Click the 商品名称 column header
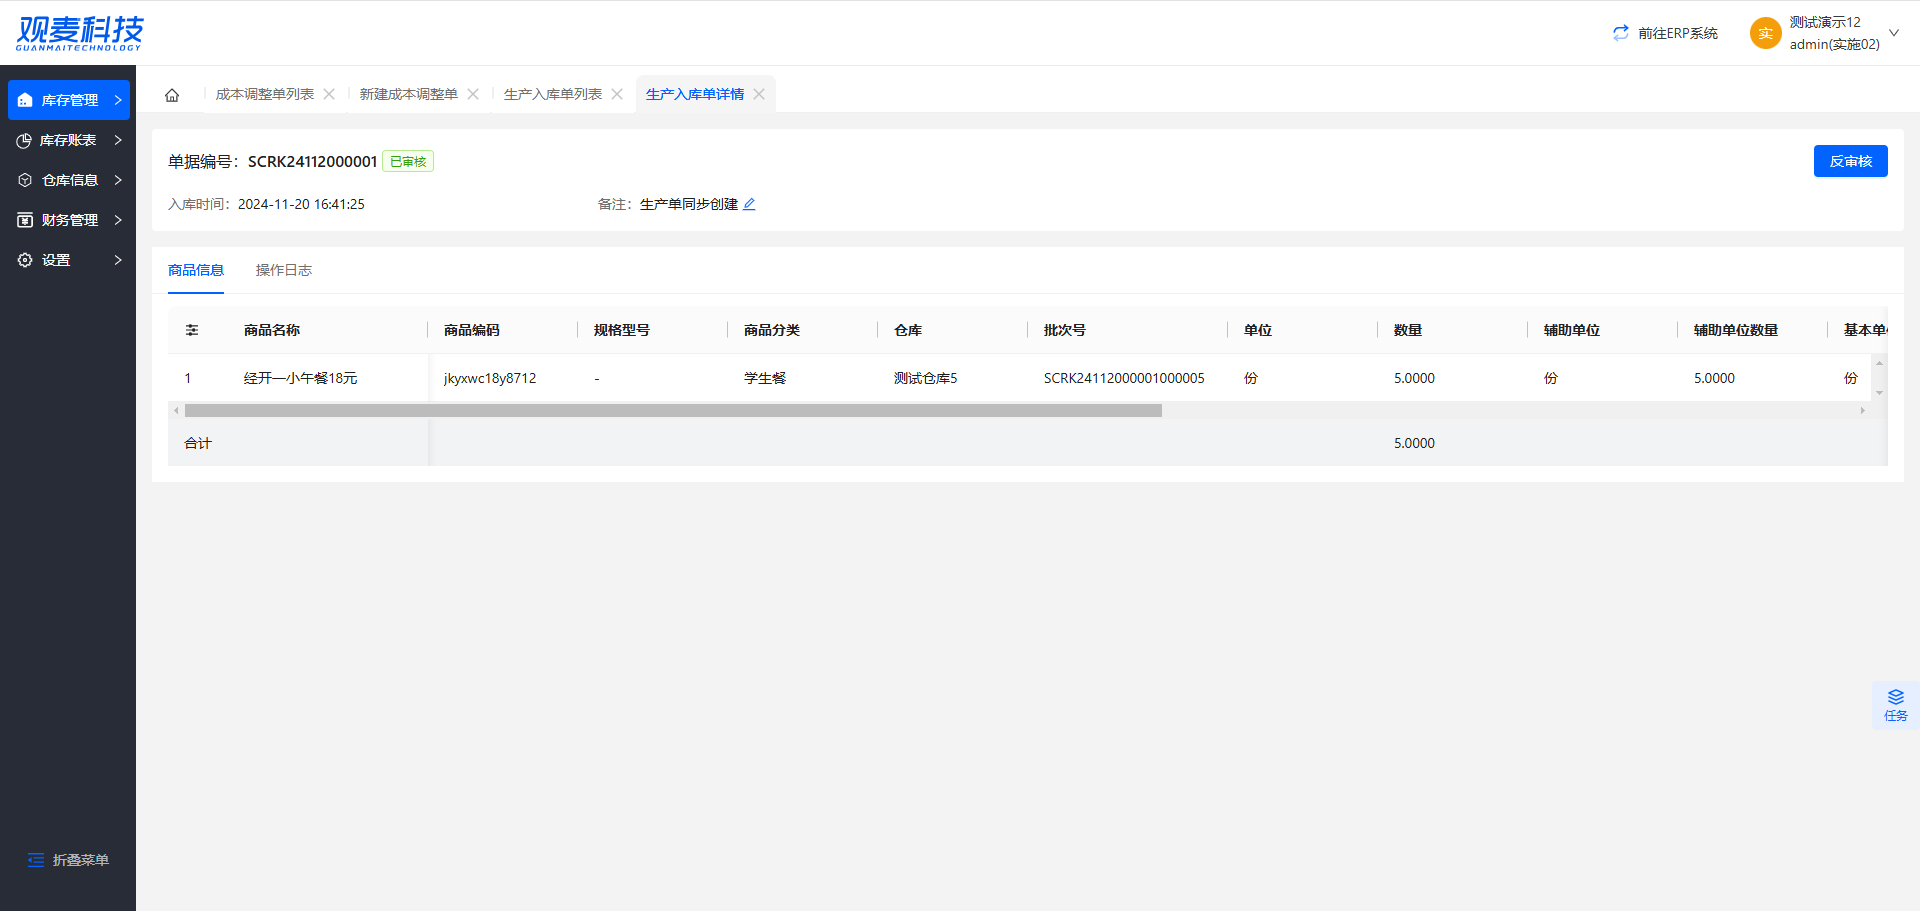 pos(272,330)
